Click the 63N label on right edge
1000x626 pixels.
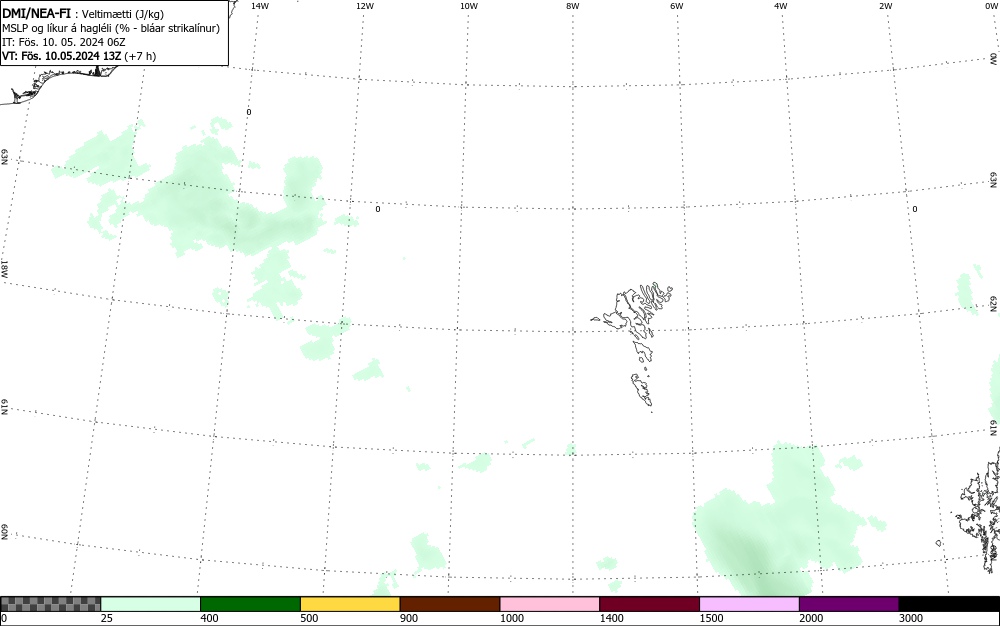point(994,180)
